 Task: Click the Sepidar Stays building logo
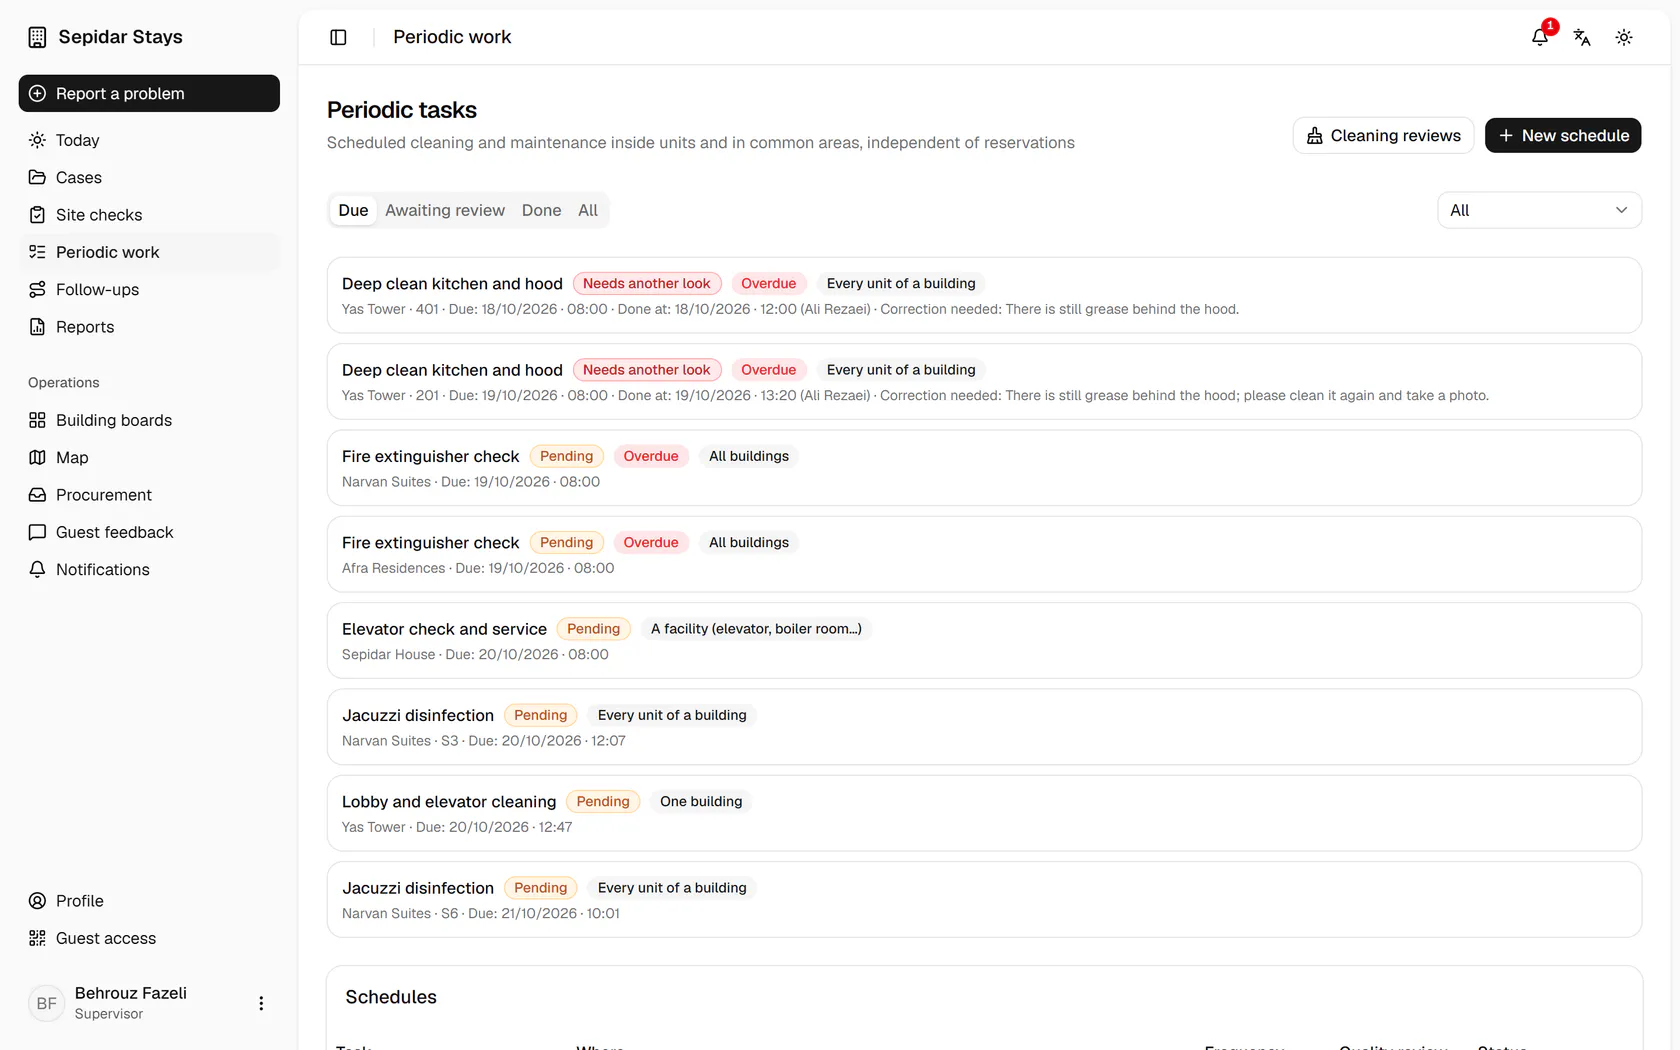click(37, 37)
